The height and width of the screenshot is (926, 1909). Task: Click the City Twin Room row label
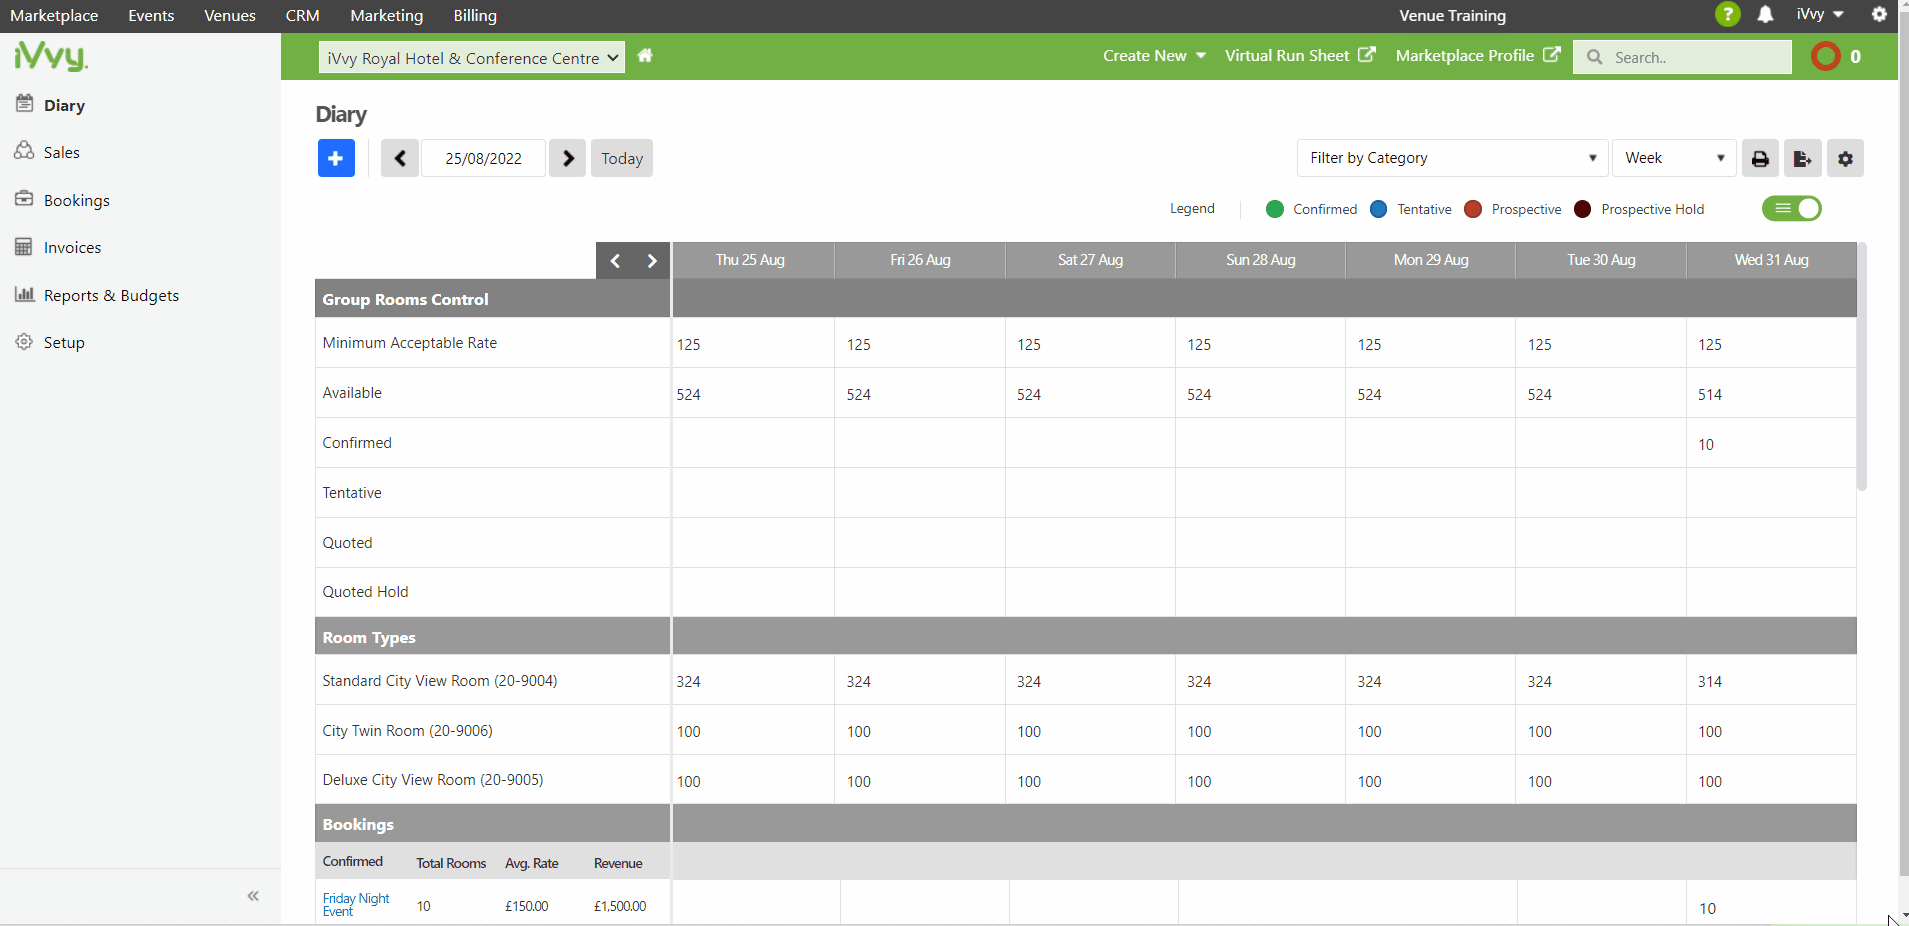point(407,731)
